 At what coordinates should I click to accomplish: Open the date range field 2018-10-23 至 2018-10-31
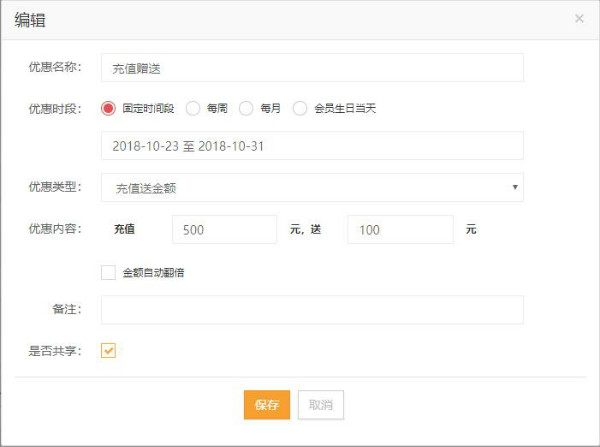coord(312,146)
